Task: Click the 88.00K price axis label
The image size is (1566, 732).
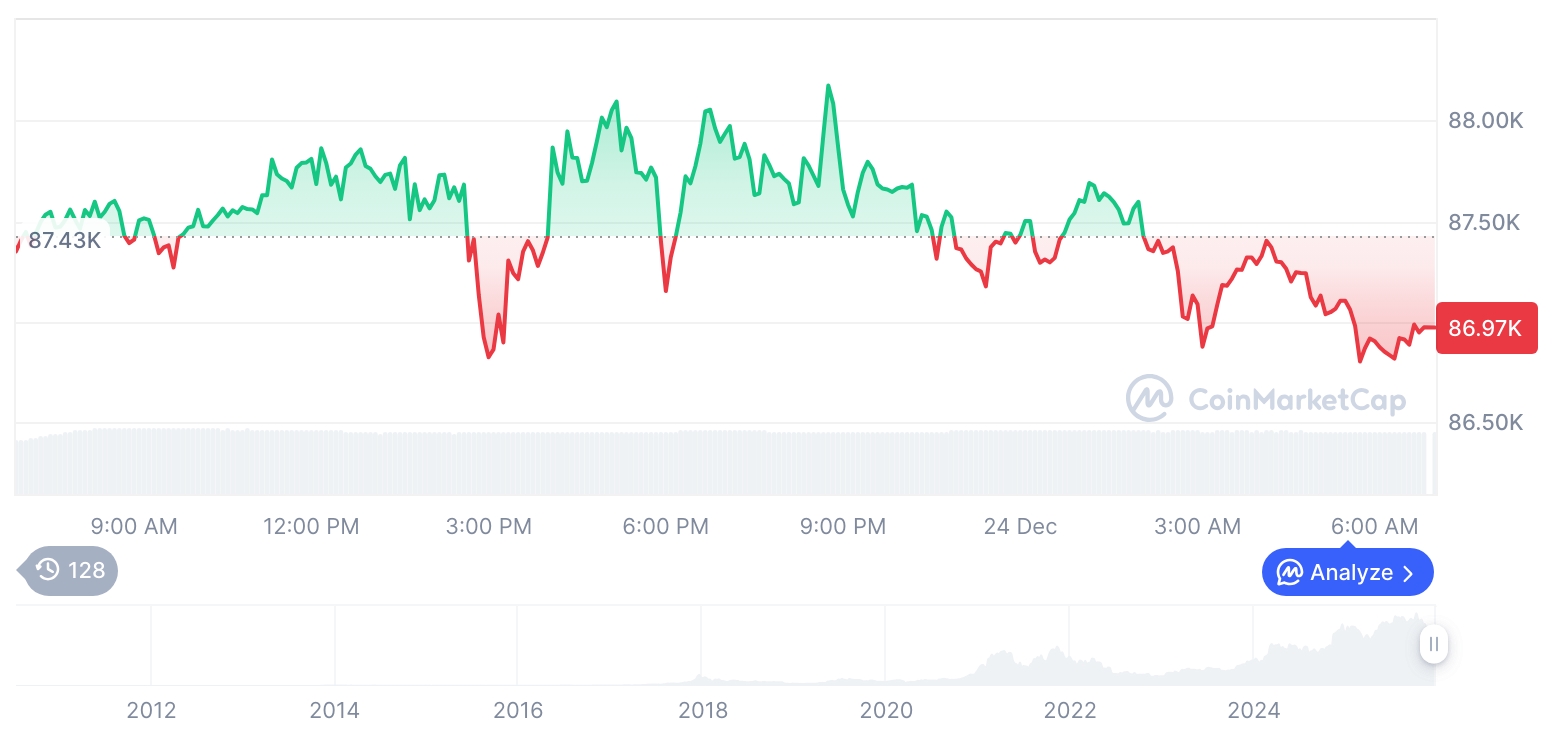Action: pyautogui.click(x=1486, y=121)
